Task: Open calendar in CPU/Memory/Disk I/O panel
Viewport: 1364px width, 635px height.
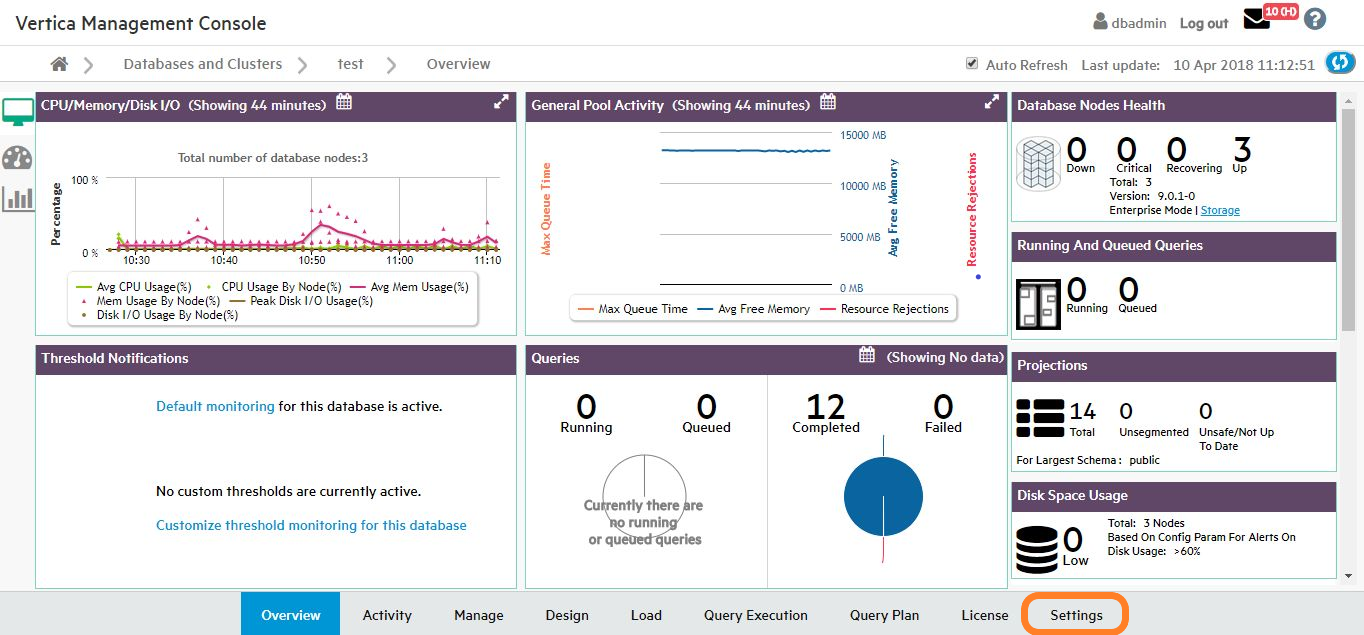Action: [343, 102]
